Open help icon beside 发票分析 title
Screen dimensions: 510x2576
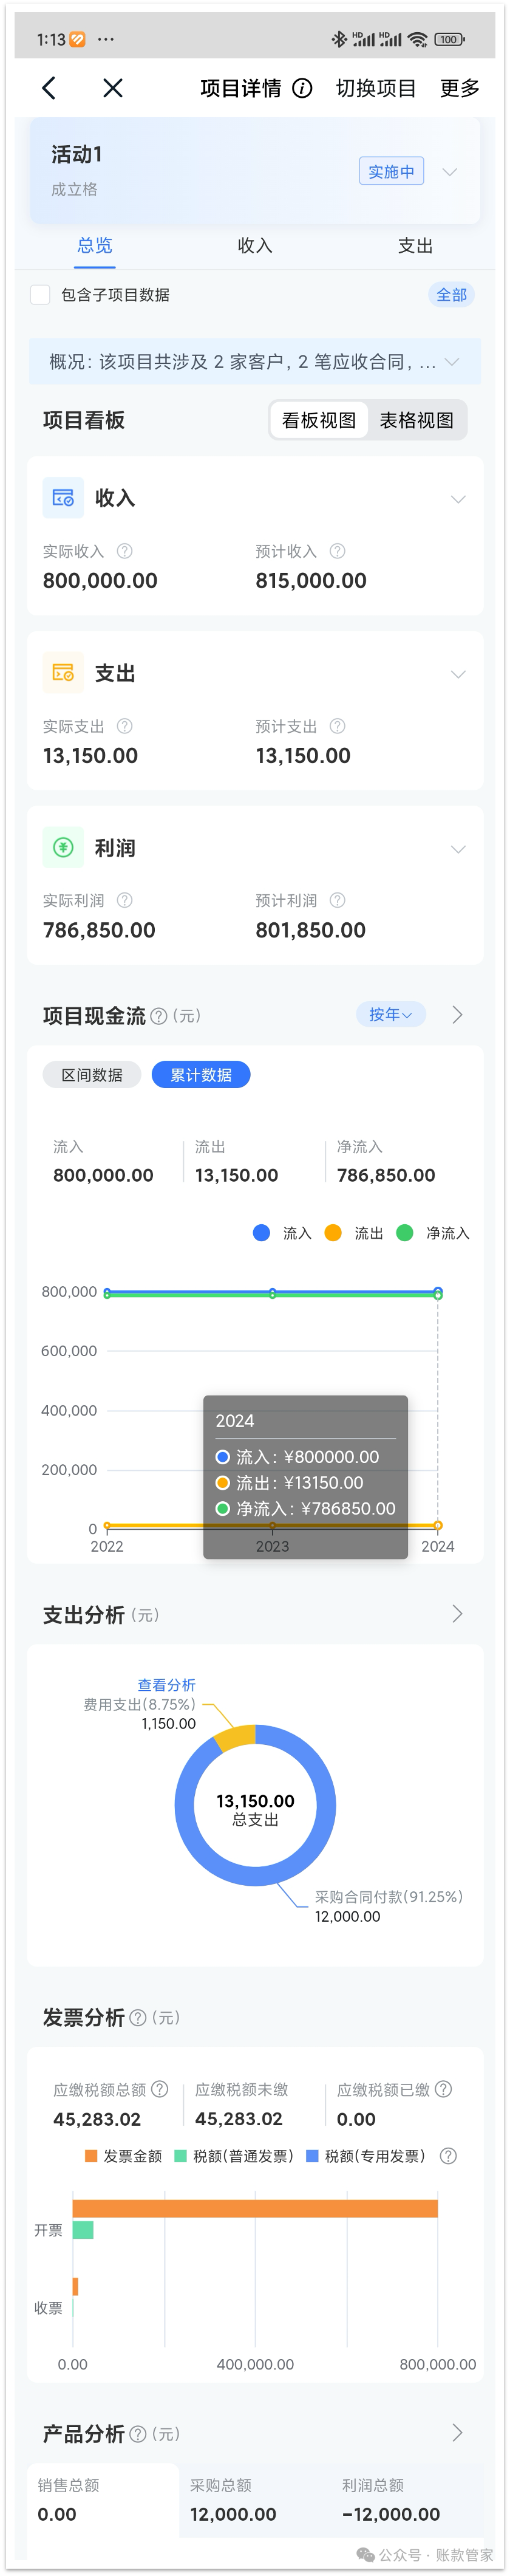[138, 2018]
